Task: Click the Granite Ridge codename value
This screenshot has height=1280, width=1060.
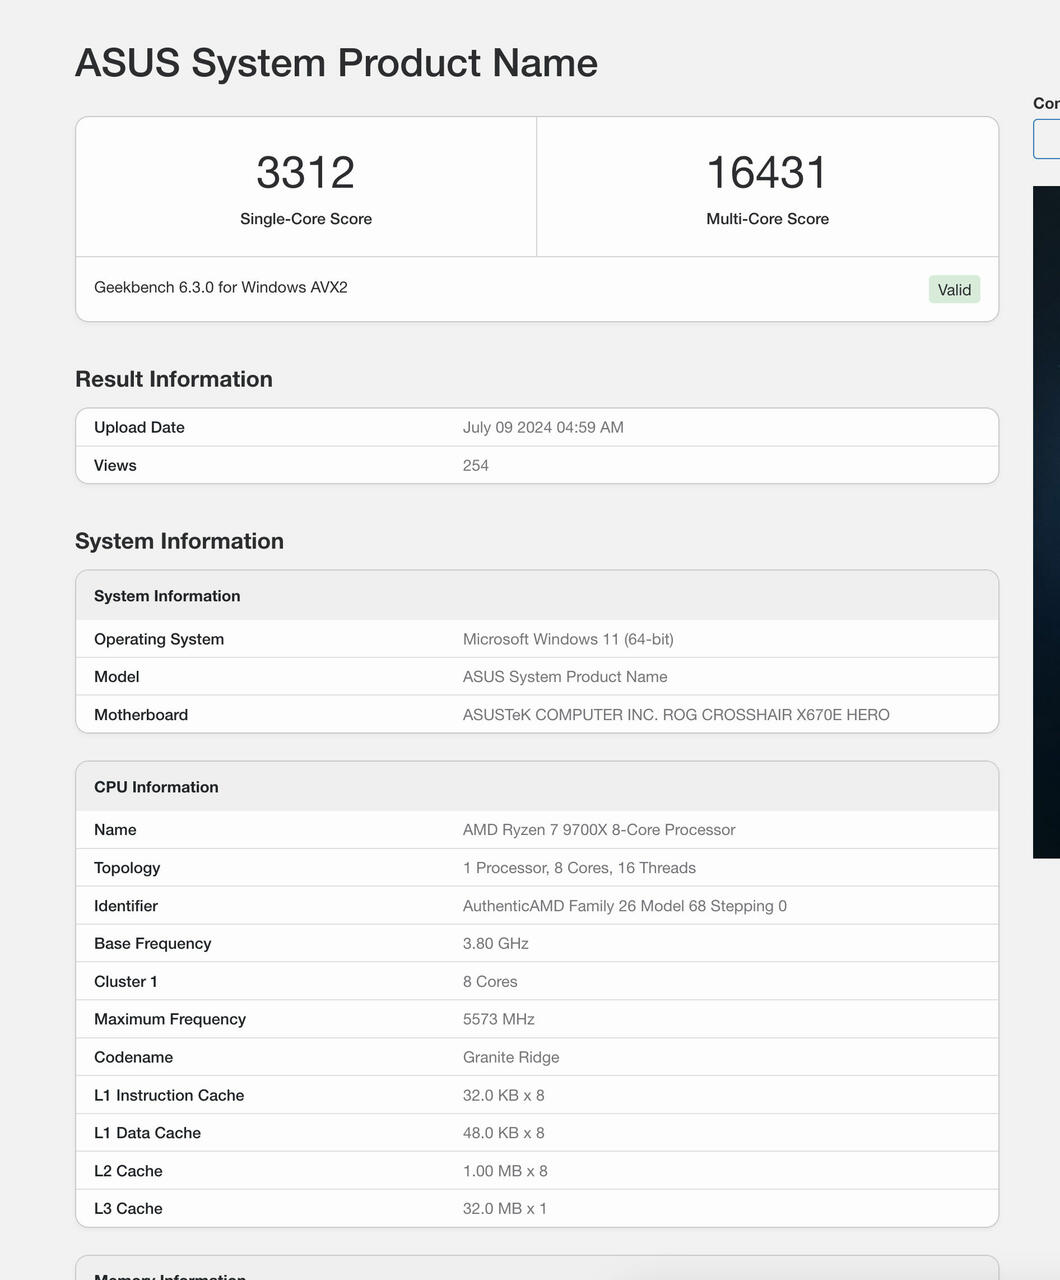Action: pyautogui.click(x=511, y=1058)
